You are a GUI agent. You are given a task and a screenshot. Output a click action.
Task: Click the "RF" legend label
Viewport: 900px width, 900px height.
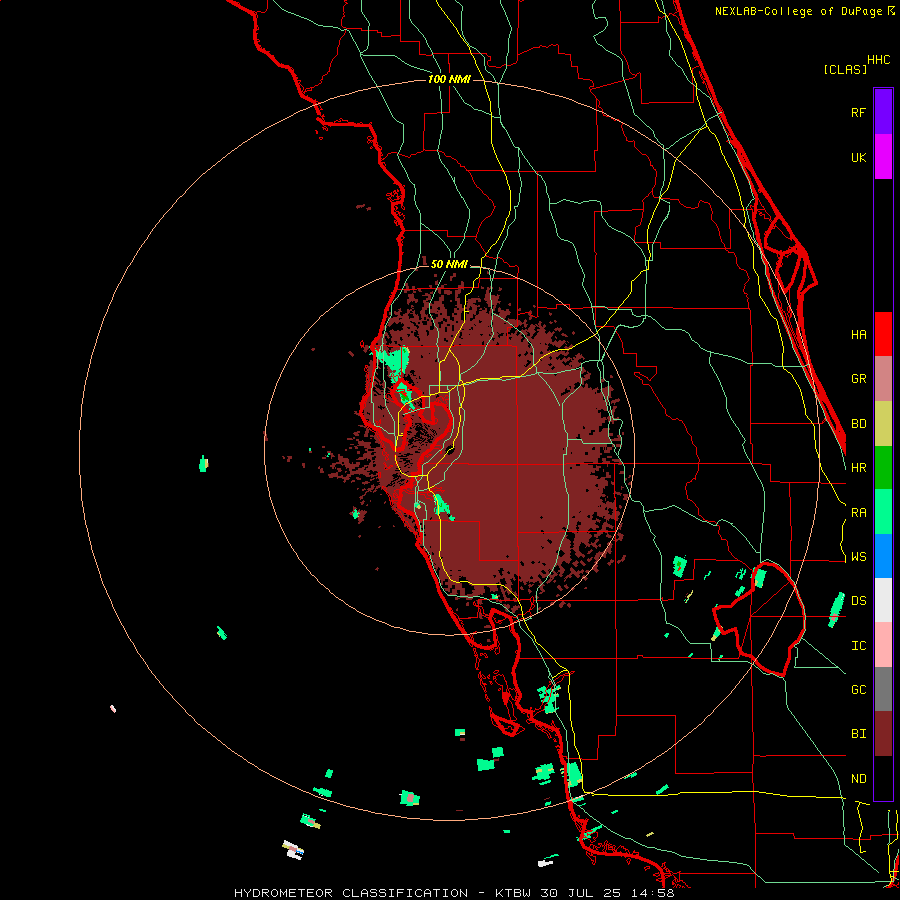point(858,112)
